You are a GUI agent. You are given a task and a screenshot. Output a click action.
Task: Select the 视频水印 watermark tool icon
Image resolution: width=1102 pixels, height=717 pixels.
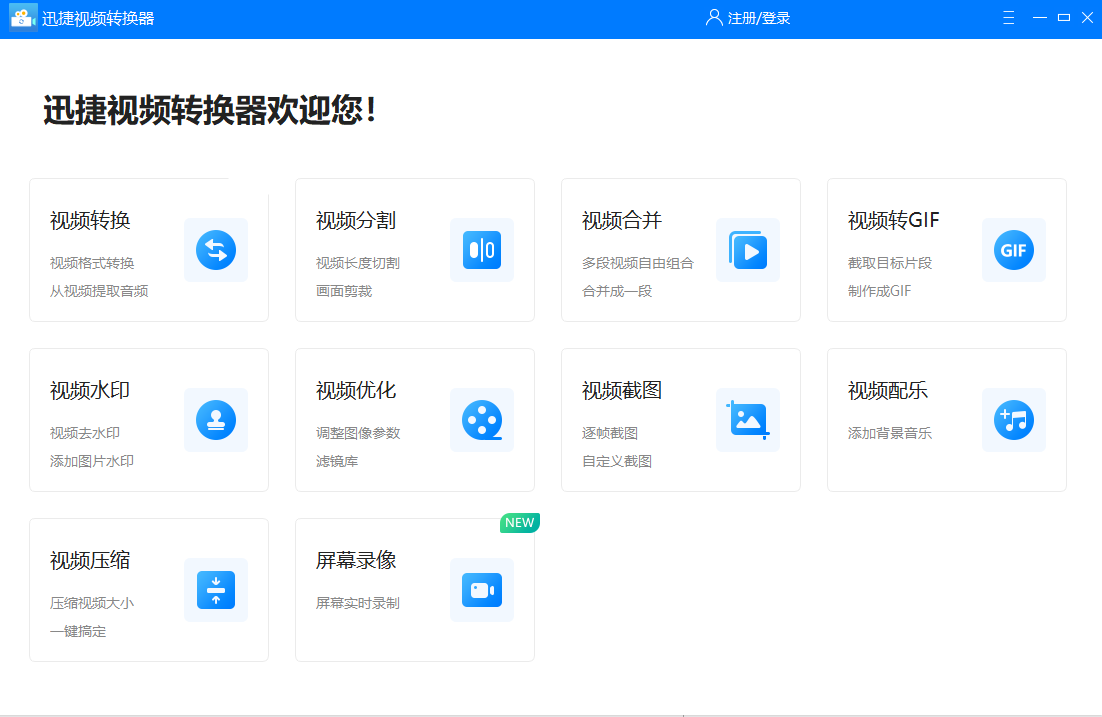(216, 420)
